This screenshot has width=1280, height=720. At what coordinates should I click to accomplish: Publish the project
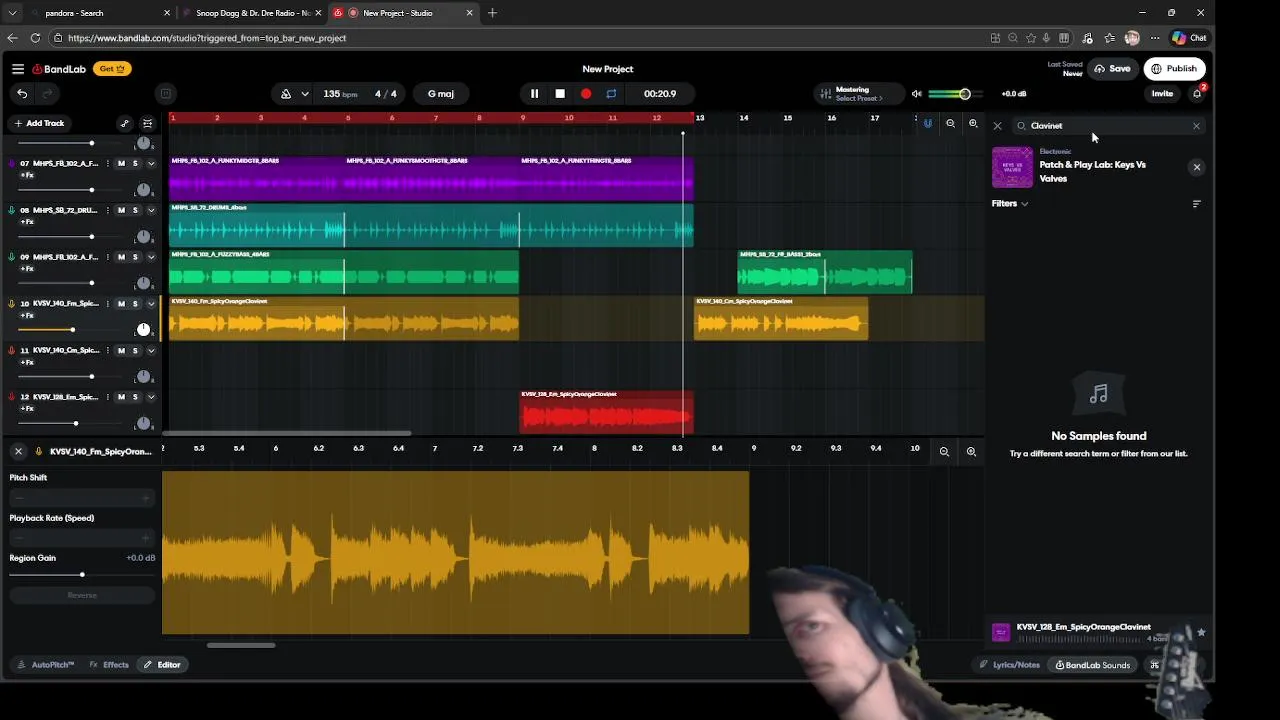(1174, 69)
